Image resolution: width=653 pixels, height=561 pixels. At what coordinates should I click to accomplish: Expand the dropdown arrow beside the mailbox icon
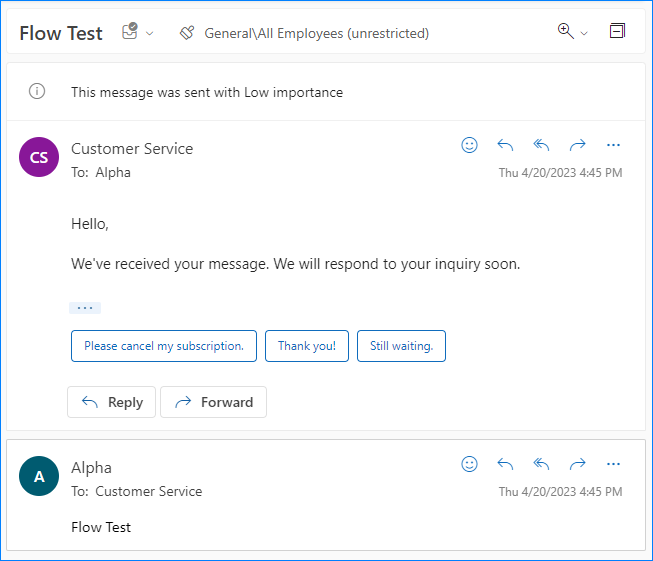tap(150, 33)
